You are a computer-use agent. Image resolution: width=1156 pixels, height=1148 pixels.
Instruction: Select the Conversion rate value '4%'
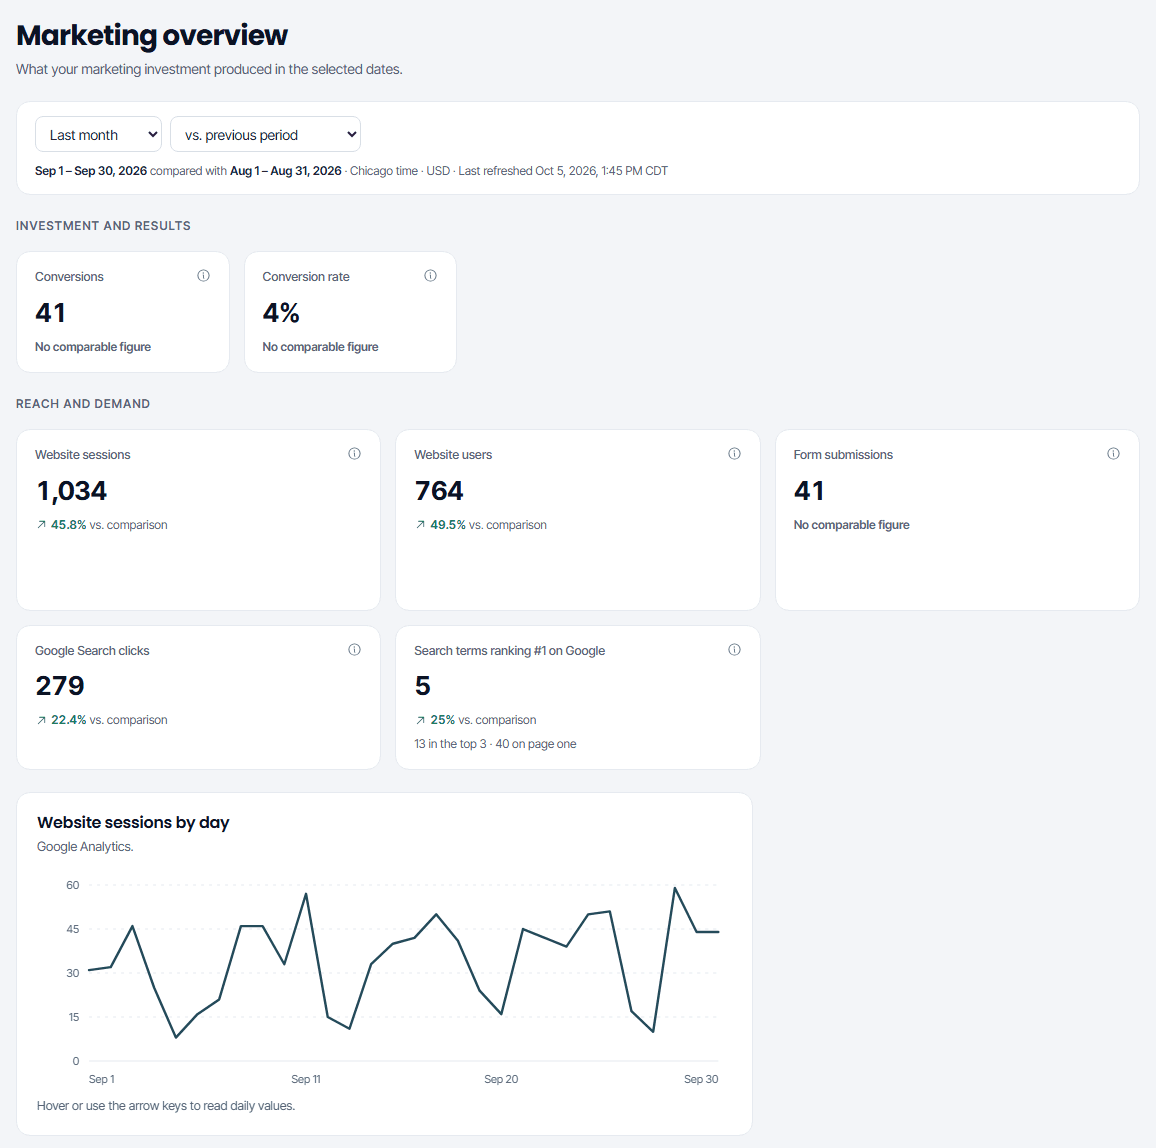(x=281, y=313)
